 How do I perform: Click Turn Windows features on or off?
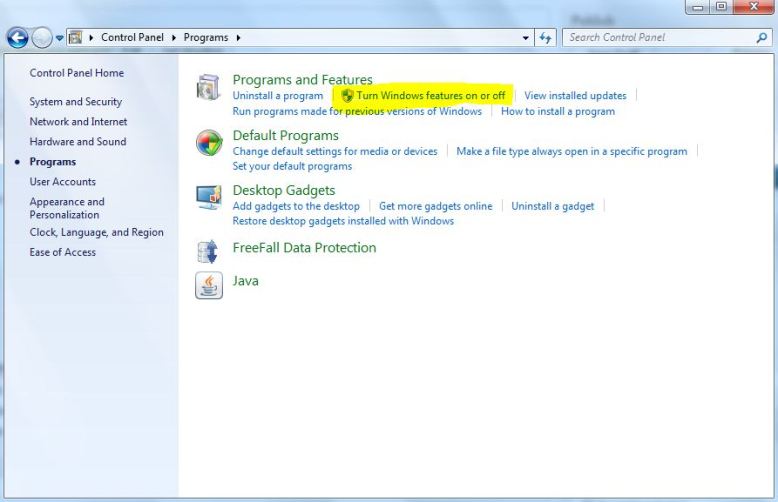(430, 96)
